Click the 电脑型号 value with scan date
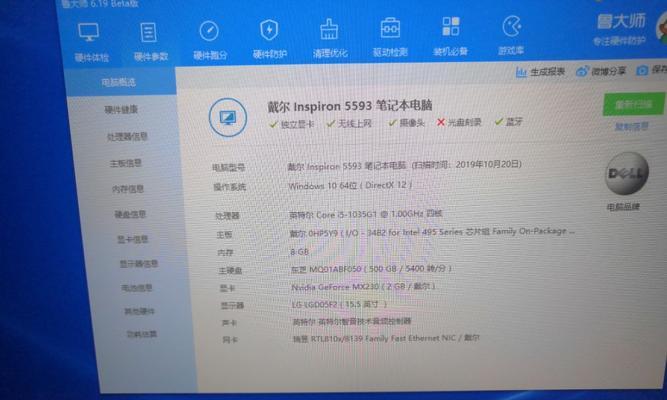 click(x=405, y=165)
